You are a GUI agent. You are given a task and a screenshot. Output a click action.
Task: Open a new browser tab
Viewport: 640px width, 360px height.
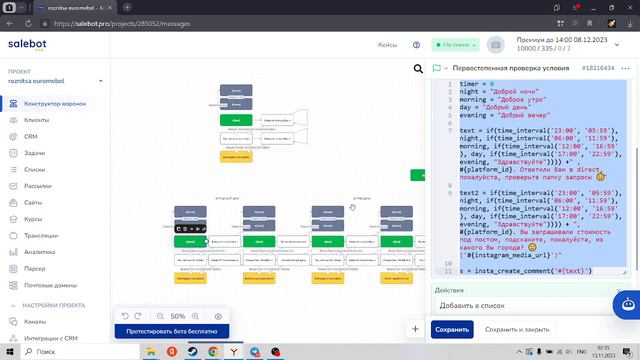(x=127, y=7)
